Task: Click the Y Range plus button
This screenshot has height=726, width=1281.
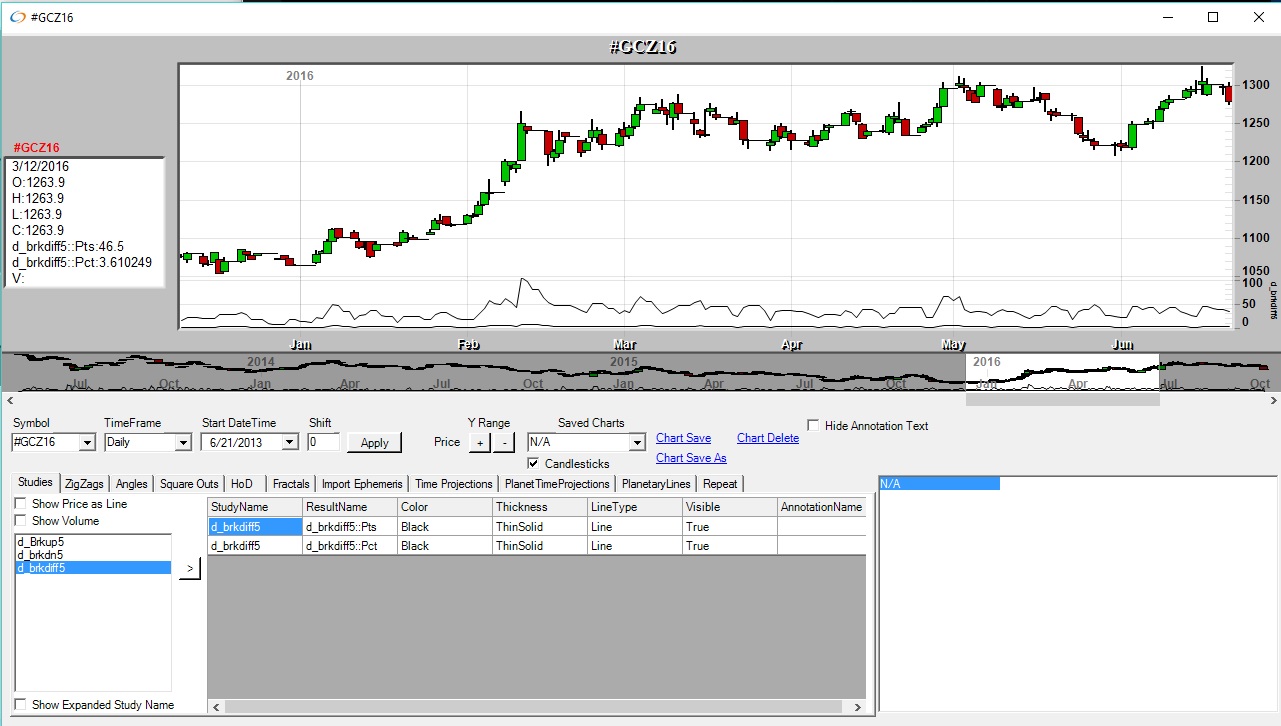Action: coord(479,442)
